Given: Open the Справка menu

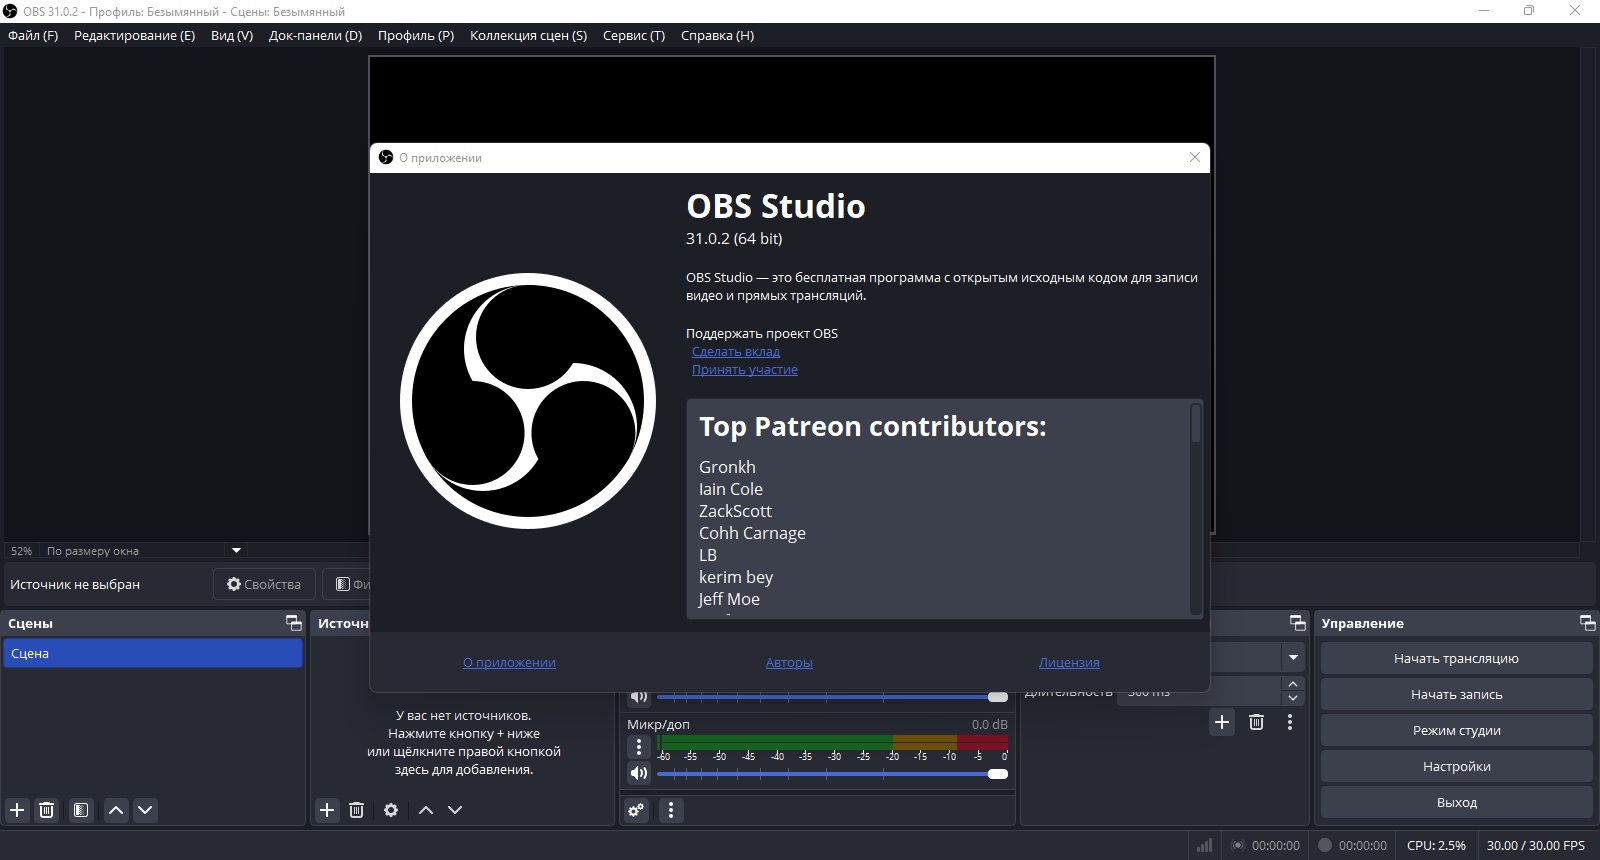Looking at the screenshot, I should click(717, 35).
